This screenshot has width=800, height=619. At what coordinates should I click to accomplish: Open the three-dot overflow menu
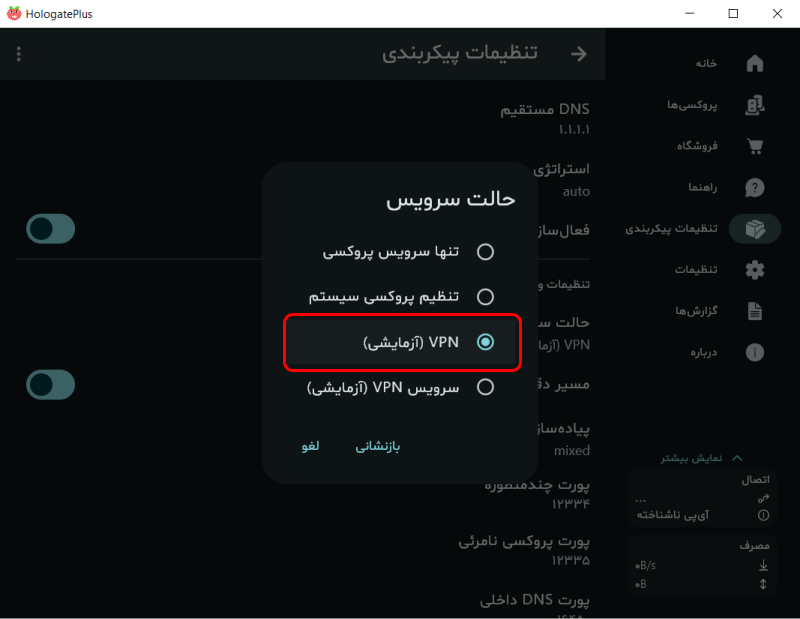click(17, 53)
